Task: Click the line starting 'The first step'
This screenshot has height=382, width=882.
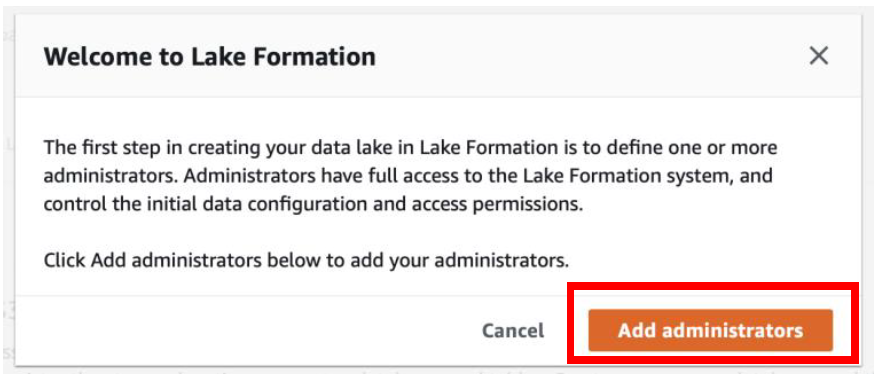Action: tap(411, 147)
